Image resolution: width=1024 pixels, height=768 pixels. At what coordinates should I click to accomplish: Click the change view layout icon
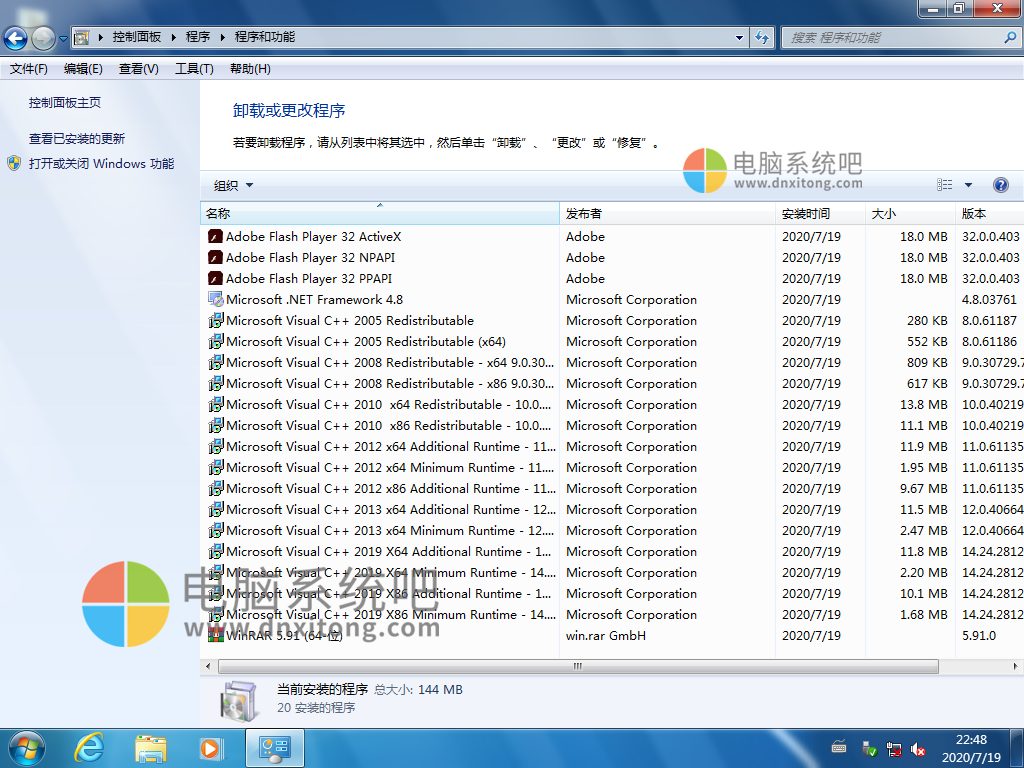point(945,185)
